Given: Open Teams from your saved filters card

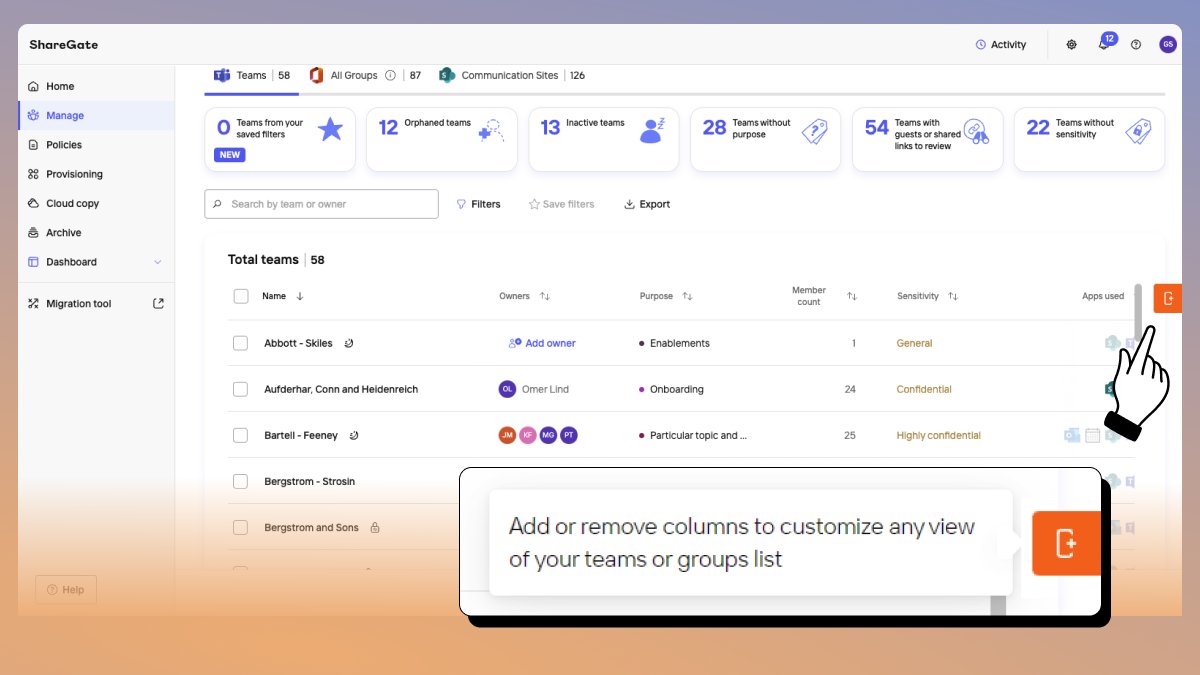Looking at the screenshot, I should (280, 139).
